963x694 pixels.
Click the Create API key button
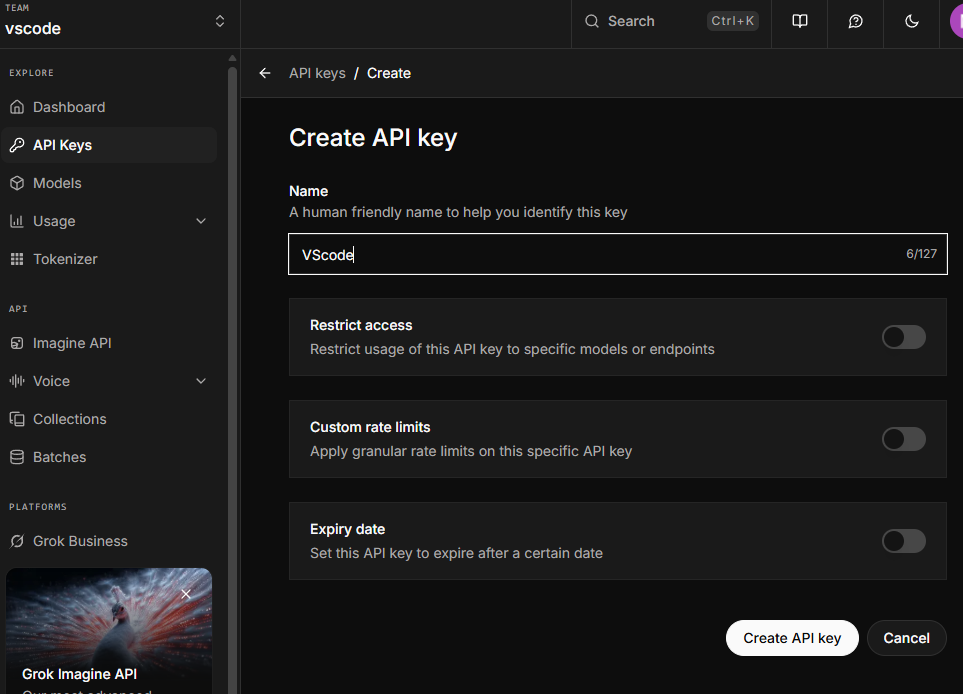pos(792,638)
